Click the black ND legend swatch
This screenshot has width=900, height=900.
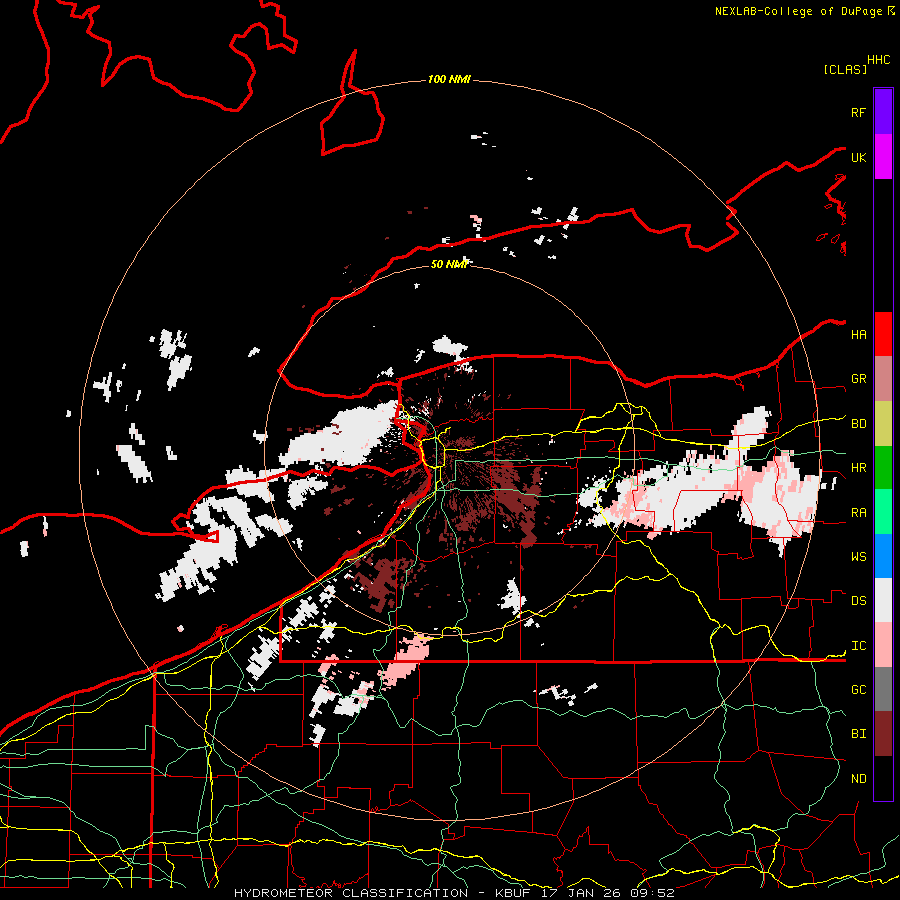883,778
